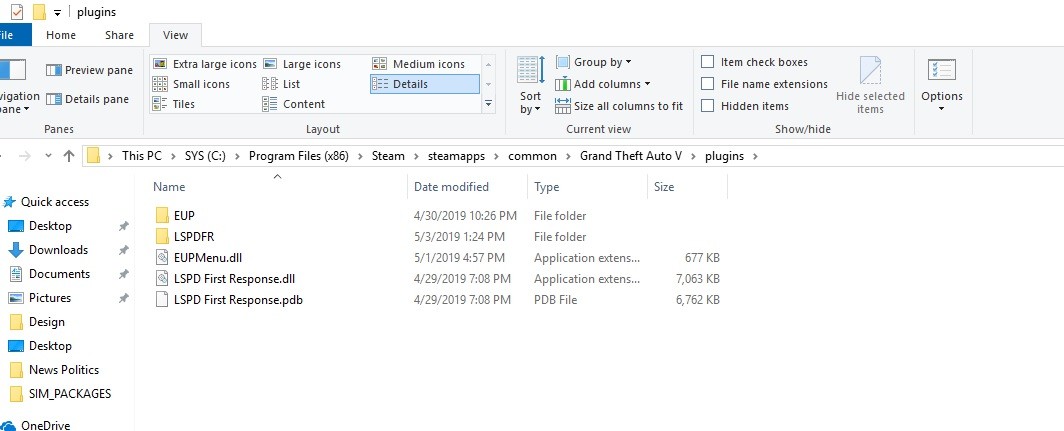Screen dimensions: 1064x431
Task: Open the Share ribbon tab
Action: coord(119,35)
